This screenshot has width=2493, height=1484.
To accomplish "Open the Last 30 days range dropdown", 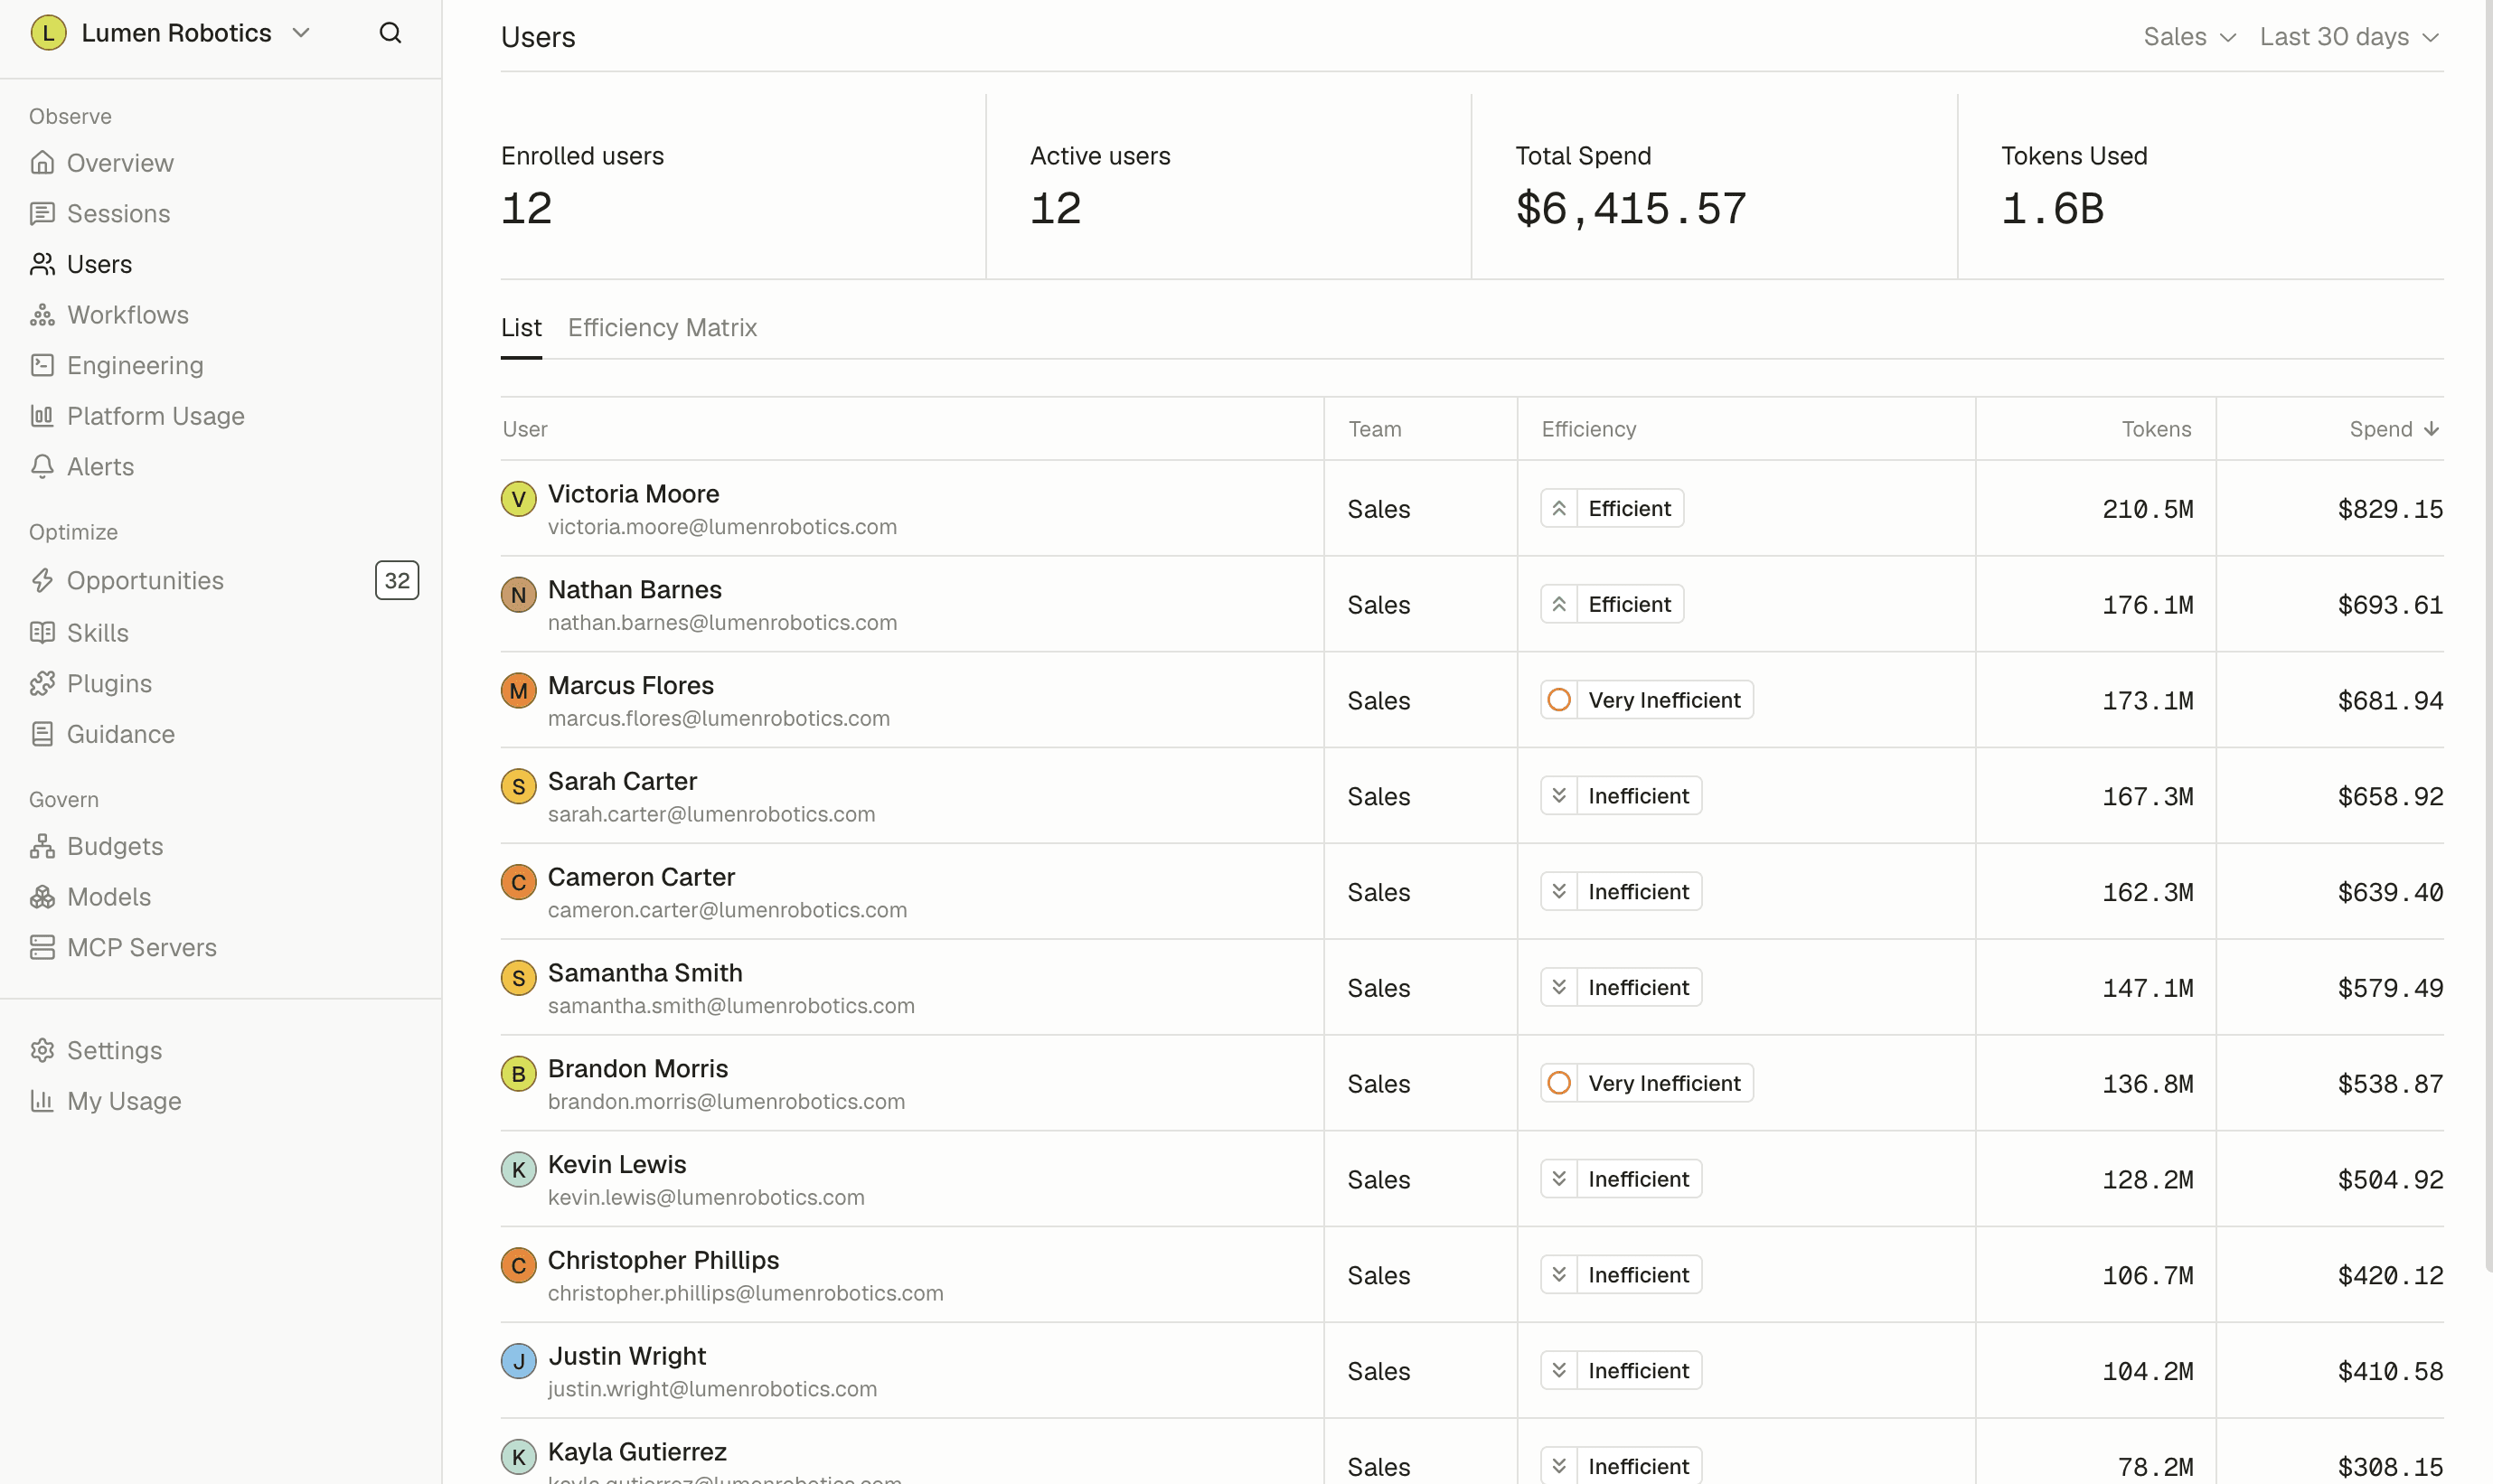I will (2349, 37).
